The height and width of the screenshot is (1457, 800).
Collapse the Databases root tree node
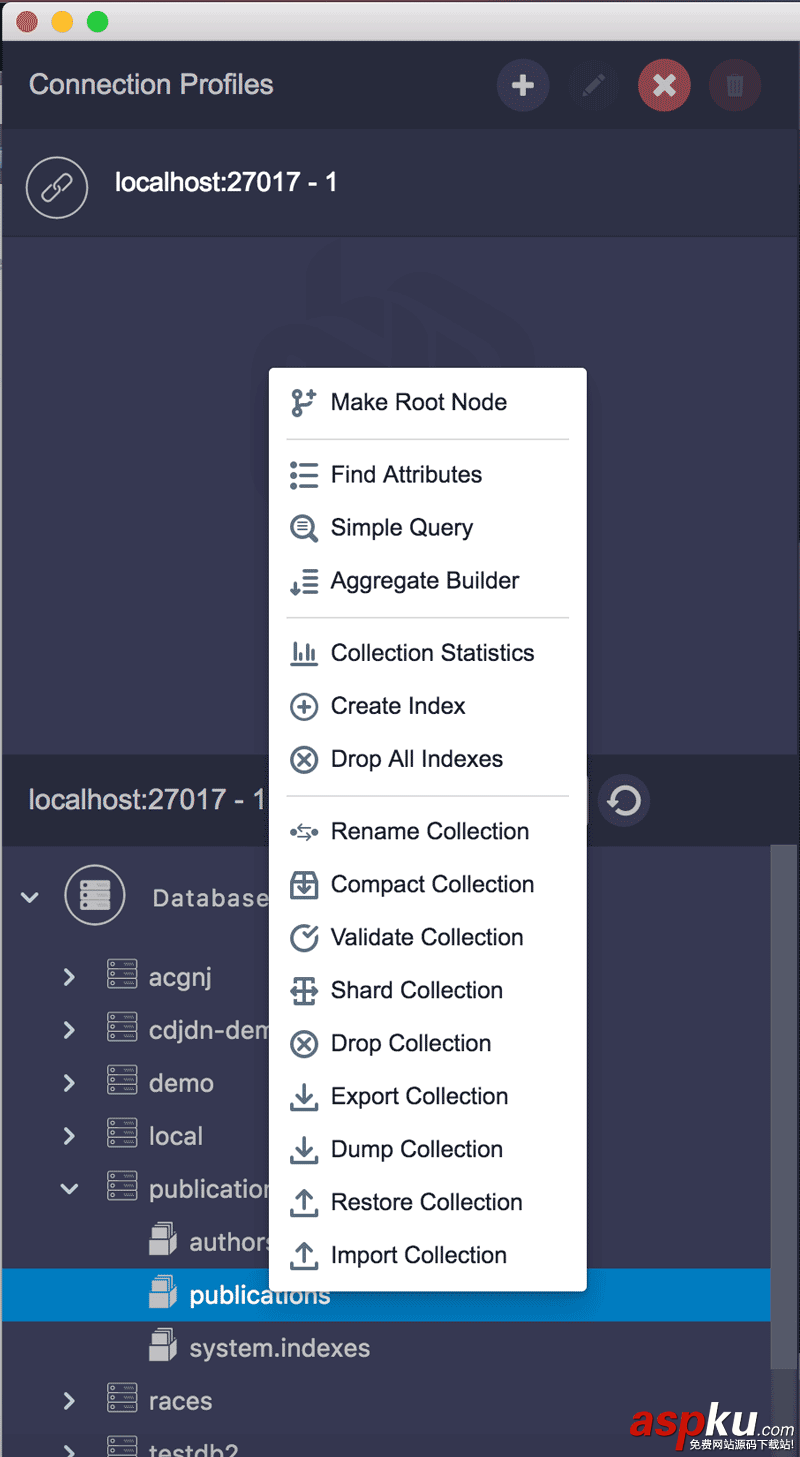pyautogui.click(x=28, y=896)
